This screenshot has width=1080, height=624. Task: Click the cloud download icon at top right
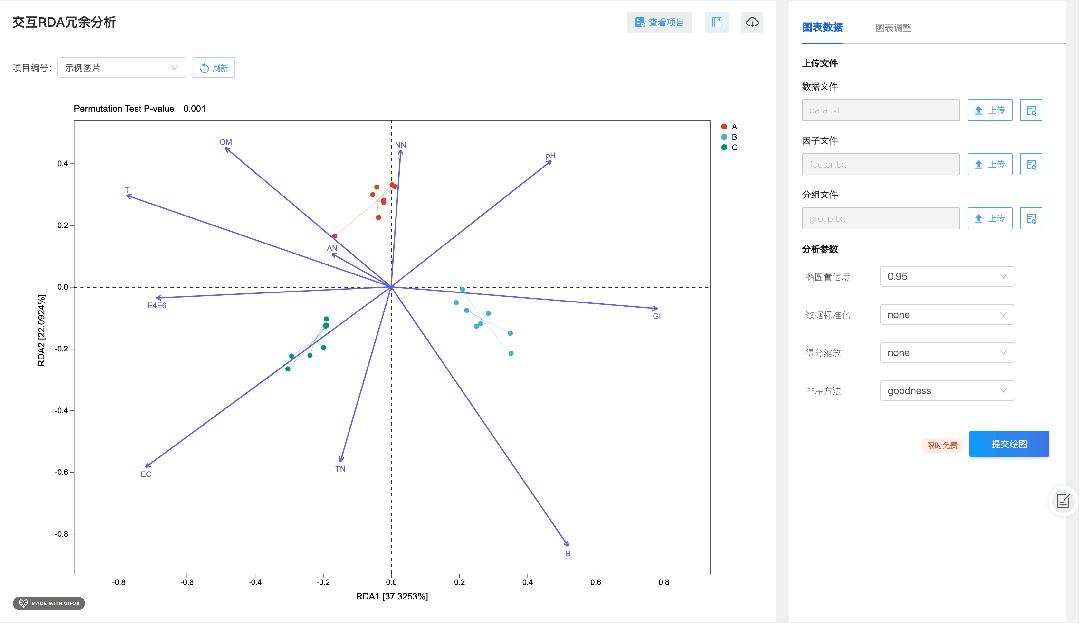click(752, 22)
